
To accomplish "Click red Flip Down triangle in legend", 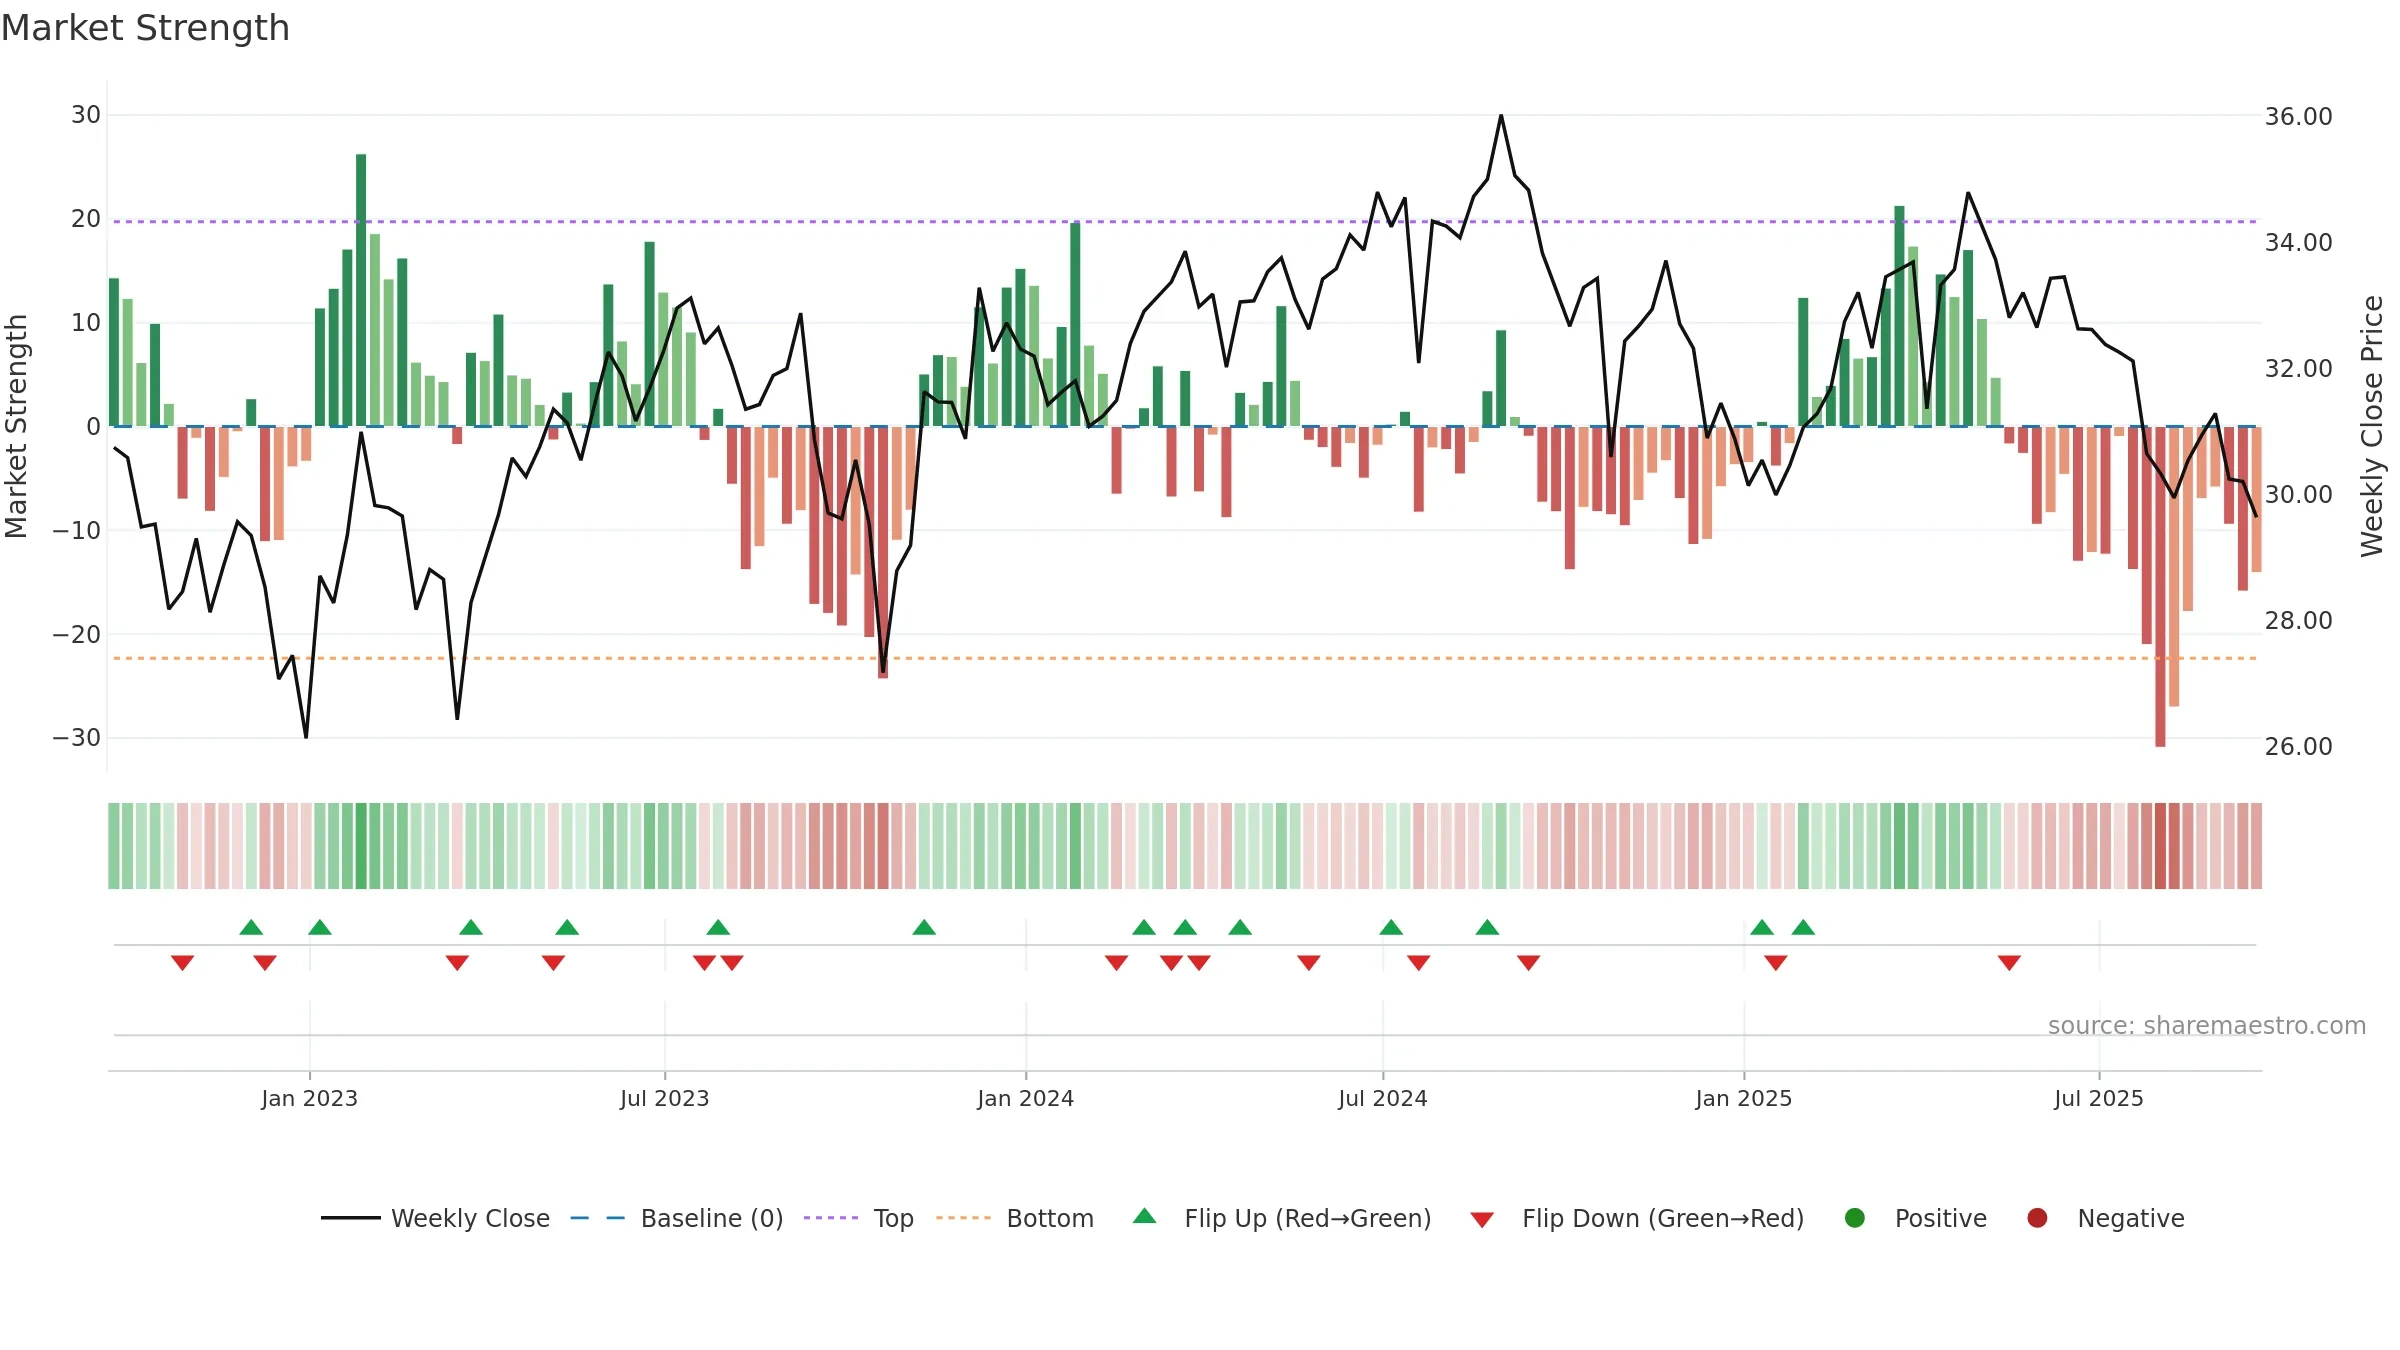I will (1482, 1220).
